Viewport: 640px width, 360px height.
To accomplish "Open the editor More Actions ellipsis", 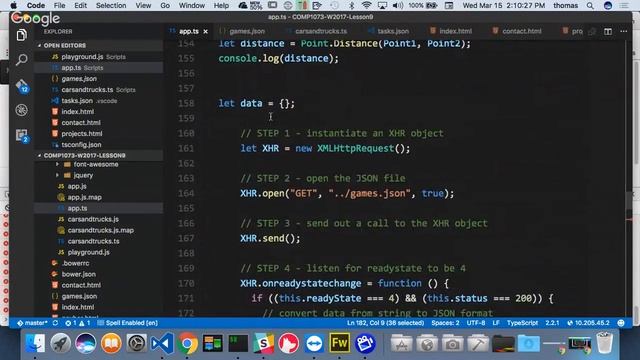I will pyautogui.click(x=623, y=31).
